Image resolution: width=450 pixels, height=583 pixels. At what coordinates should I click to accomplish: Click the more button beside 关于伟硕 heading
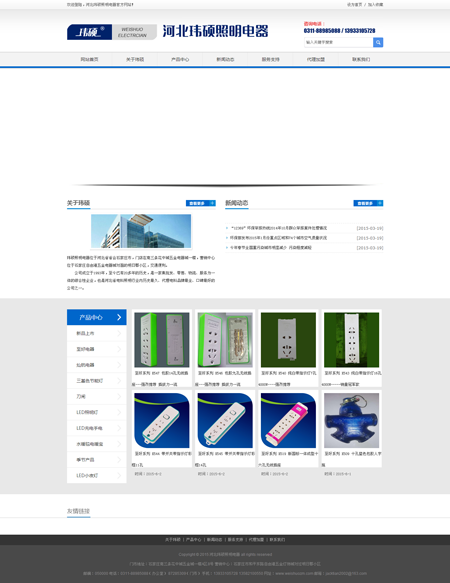point(200,203)
